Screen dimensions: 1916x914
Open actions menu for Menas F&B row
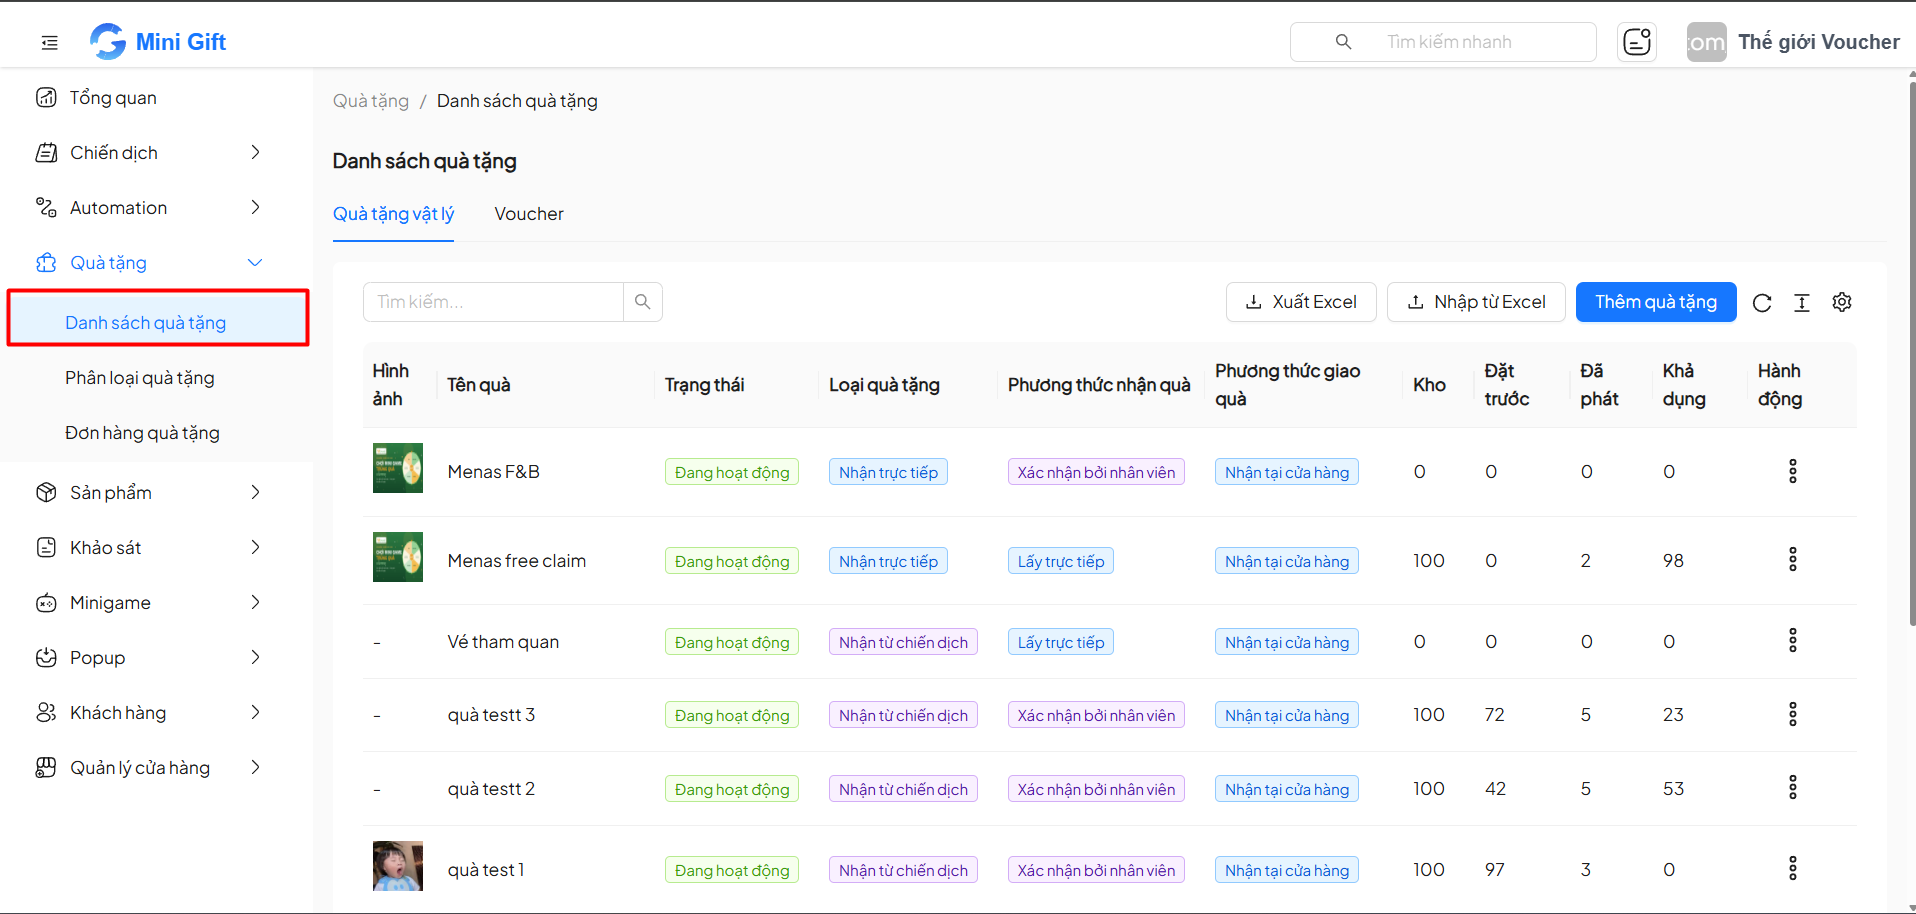(1793, 471)
